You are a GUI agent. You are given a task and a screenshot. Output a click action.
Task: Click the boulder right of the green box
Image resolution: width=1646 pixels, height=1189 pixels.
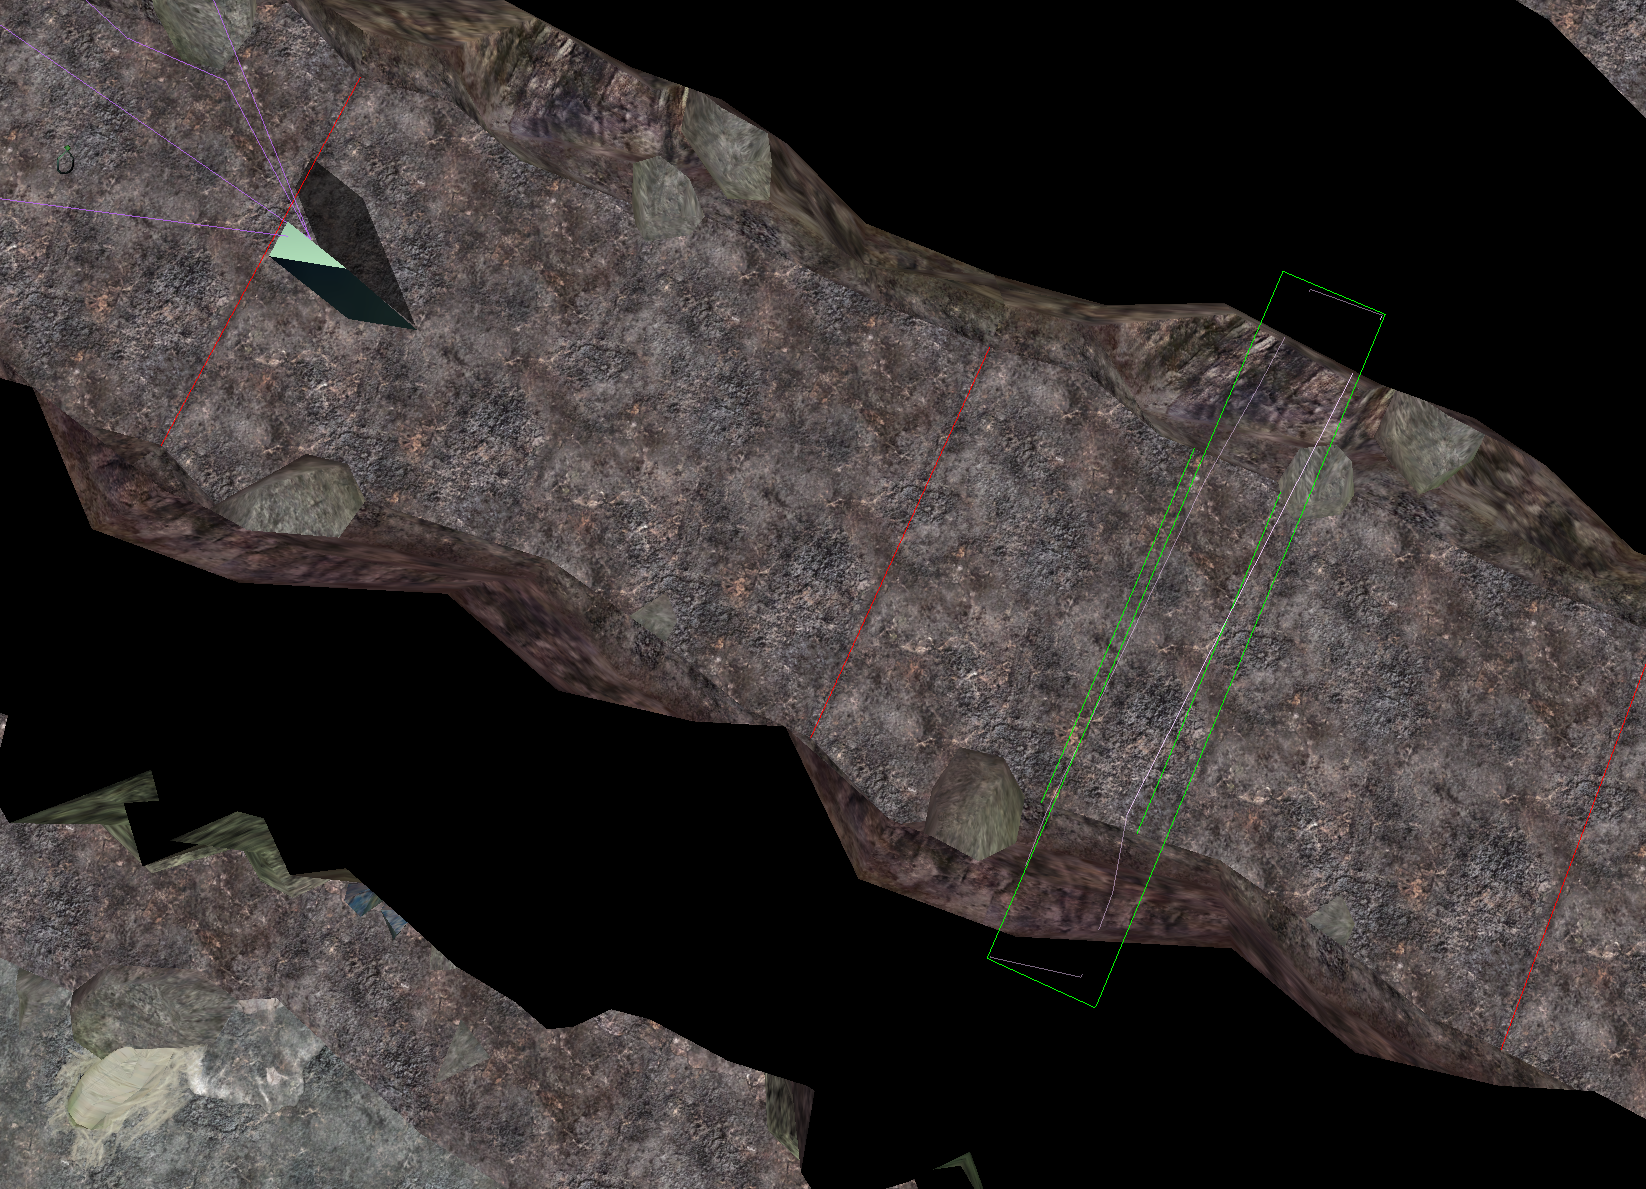pyautogui.click(x=1428, y=438)
